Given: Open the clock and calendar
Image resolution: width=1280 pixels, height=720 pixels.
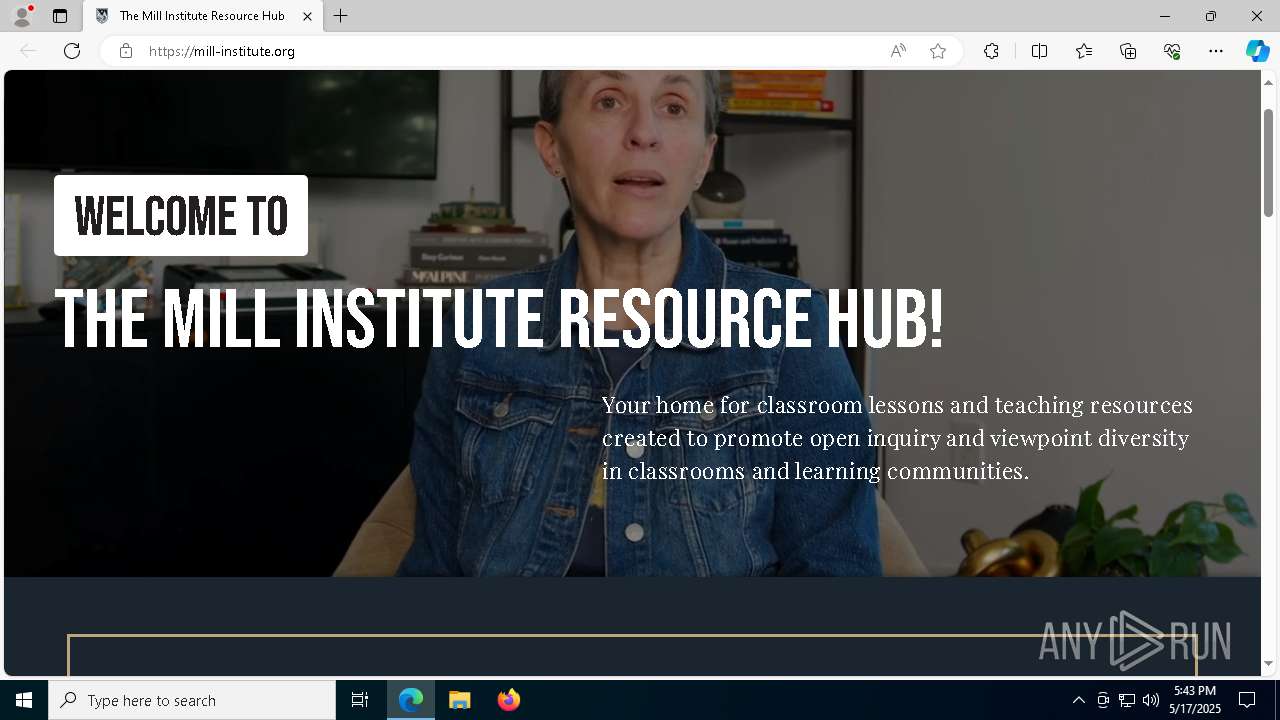Looking at the screenshot, I should [x=1195, y=700].
